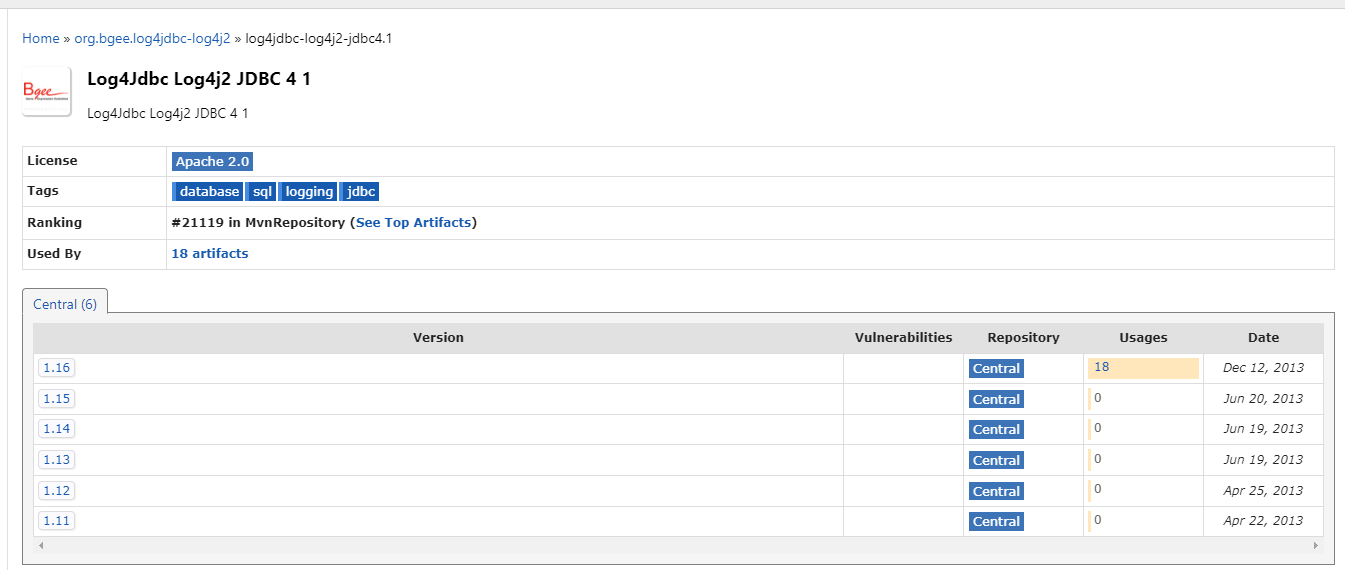Screen dimensions: 1345x570
Task: Open version 1.15
Action: [57, 399]
